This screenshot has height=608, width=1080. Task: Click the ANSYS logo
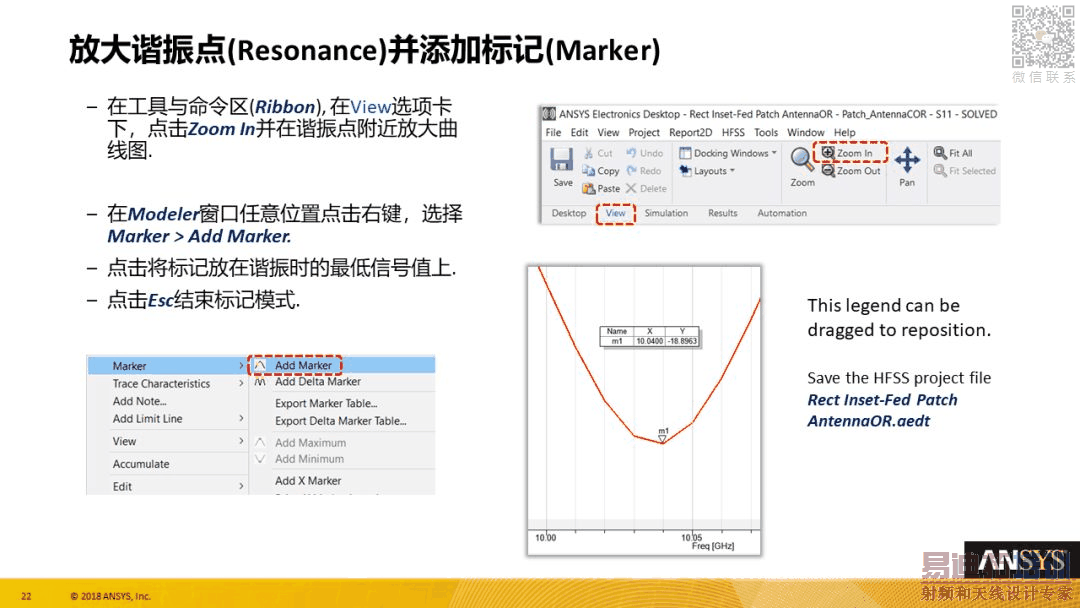[1021, 561]
